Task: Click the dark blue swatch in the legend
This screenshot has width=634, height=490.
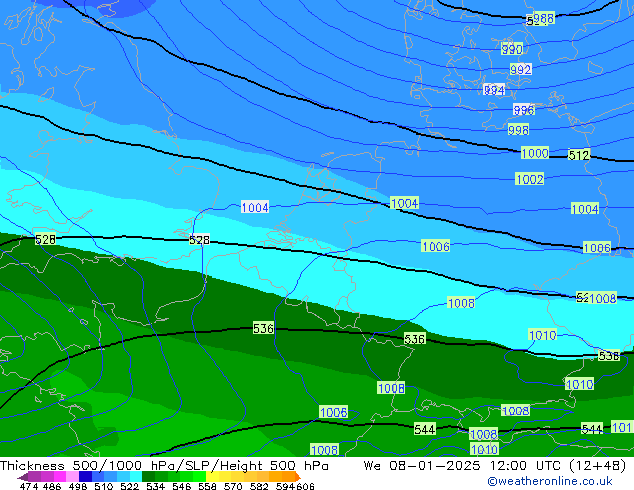Action: coord(85,477)
